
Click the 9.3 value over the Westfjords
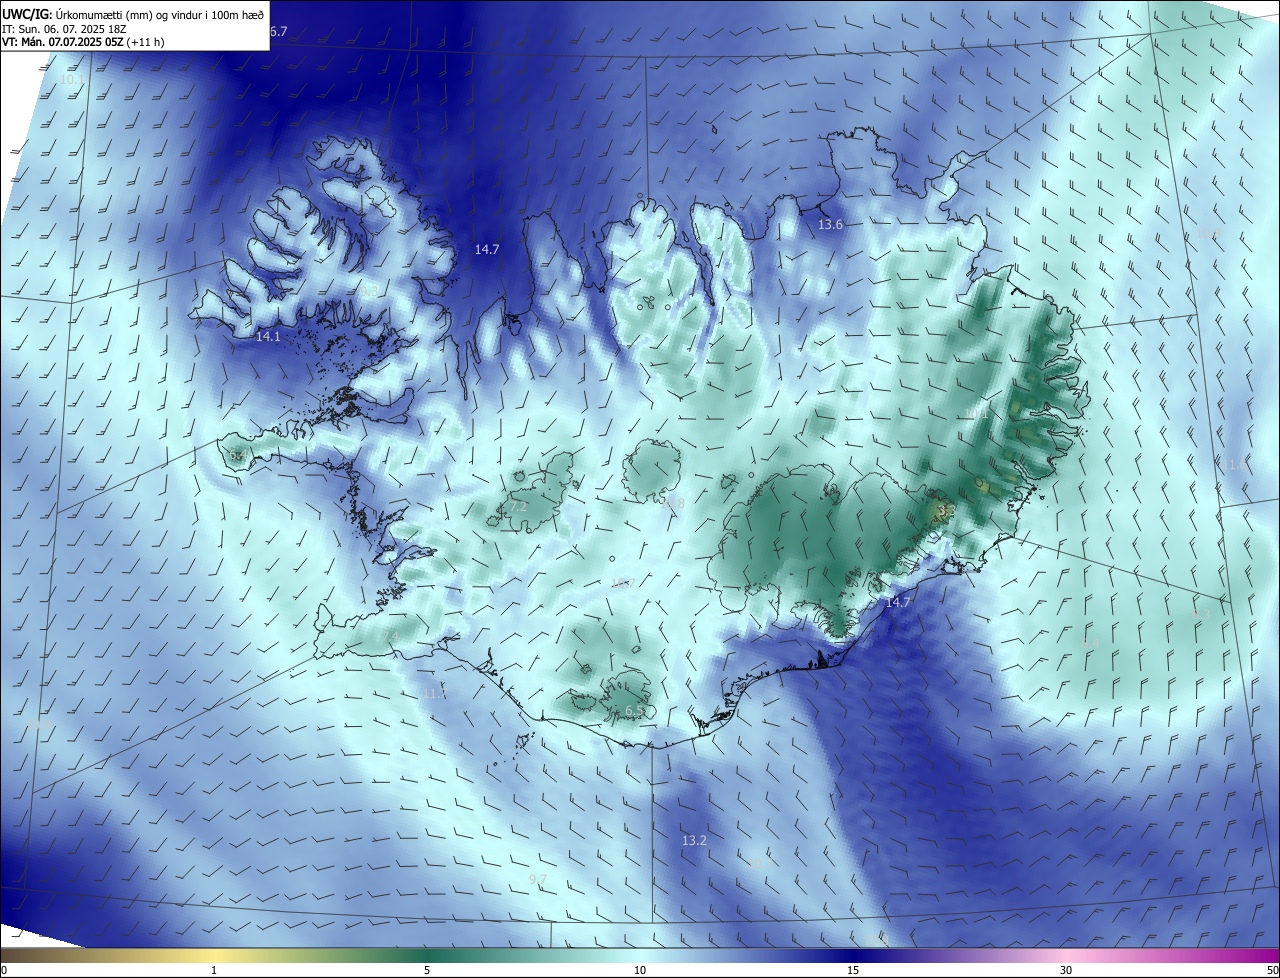click(x=370, y=291)
